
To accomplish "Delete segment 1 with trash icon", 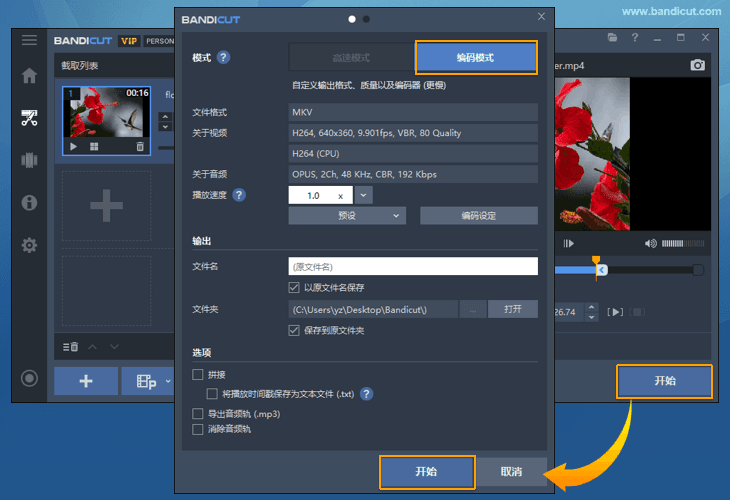I will tap(140, 147).
